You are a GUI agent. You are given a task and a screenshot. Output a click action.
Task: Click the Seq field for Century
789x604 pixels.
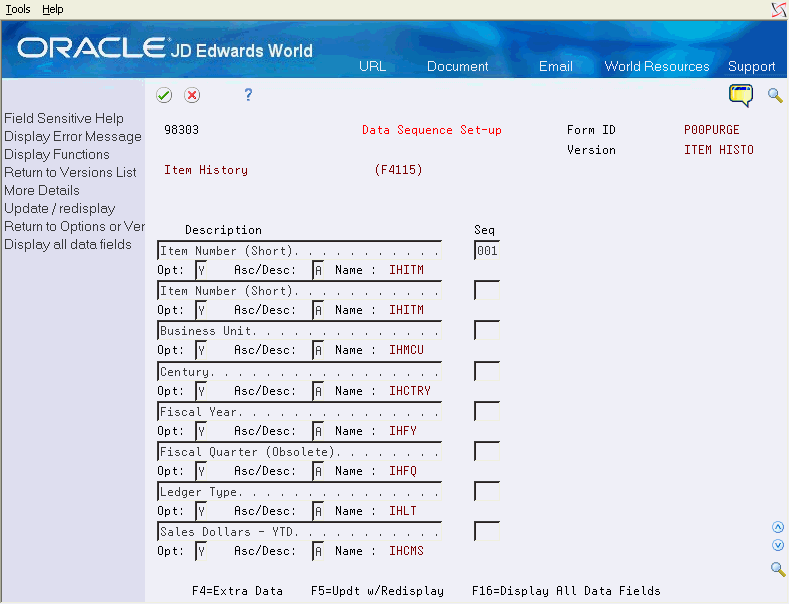point(487,371)
